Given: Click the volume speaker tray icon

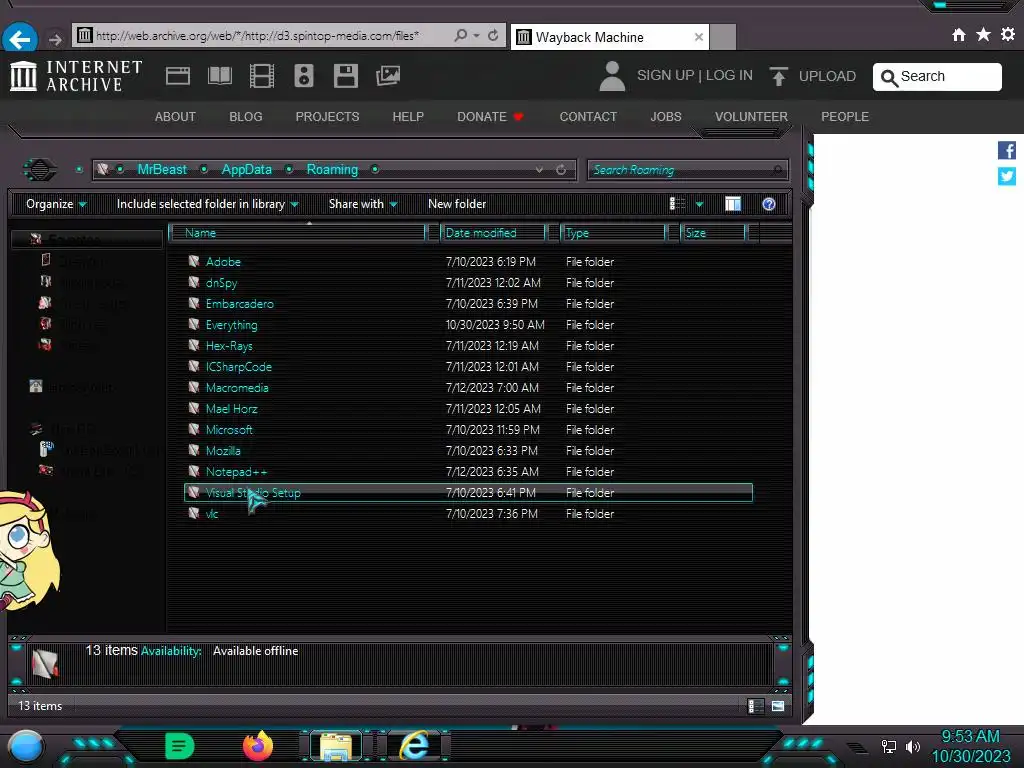Looking at the screenshot, I should (x=912, y=746).
